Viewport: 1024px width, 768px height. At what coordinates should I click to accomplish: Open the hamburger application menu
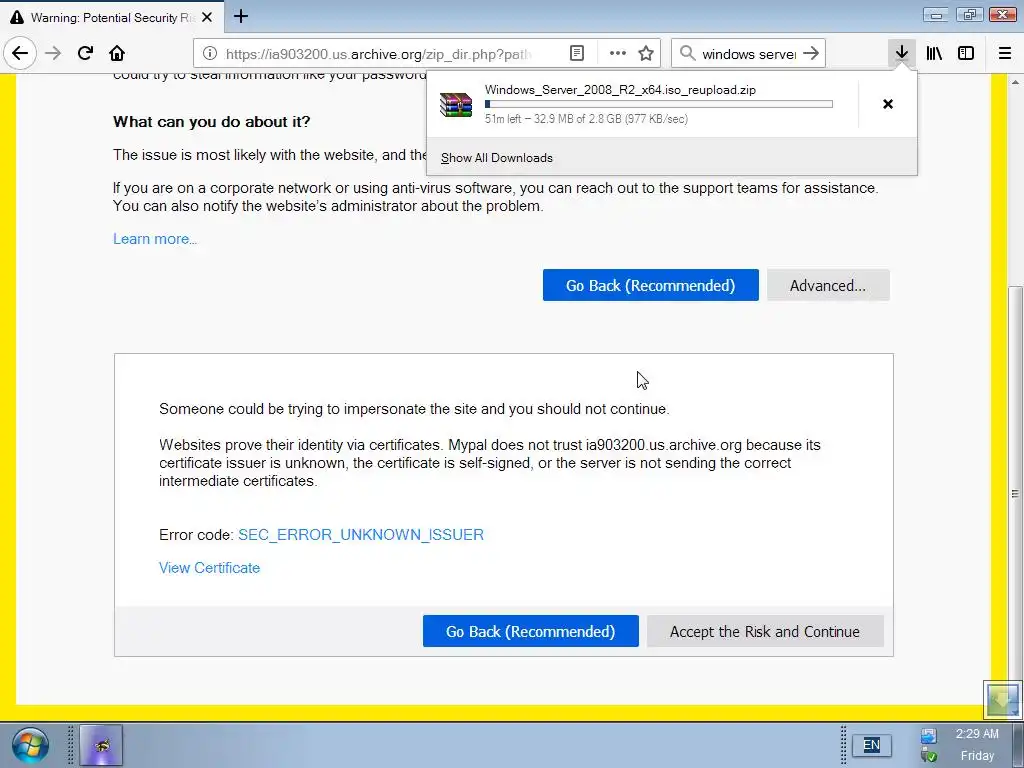tap(1004, 53)
